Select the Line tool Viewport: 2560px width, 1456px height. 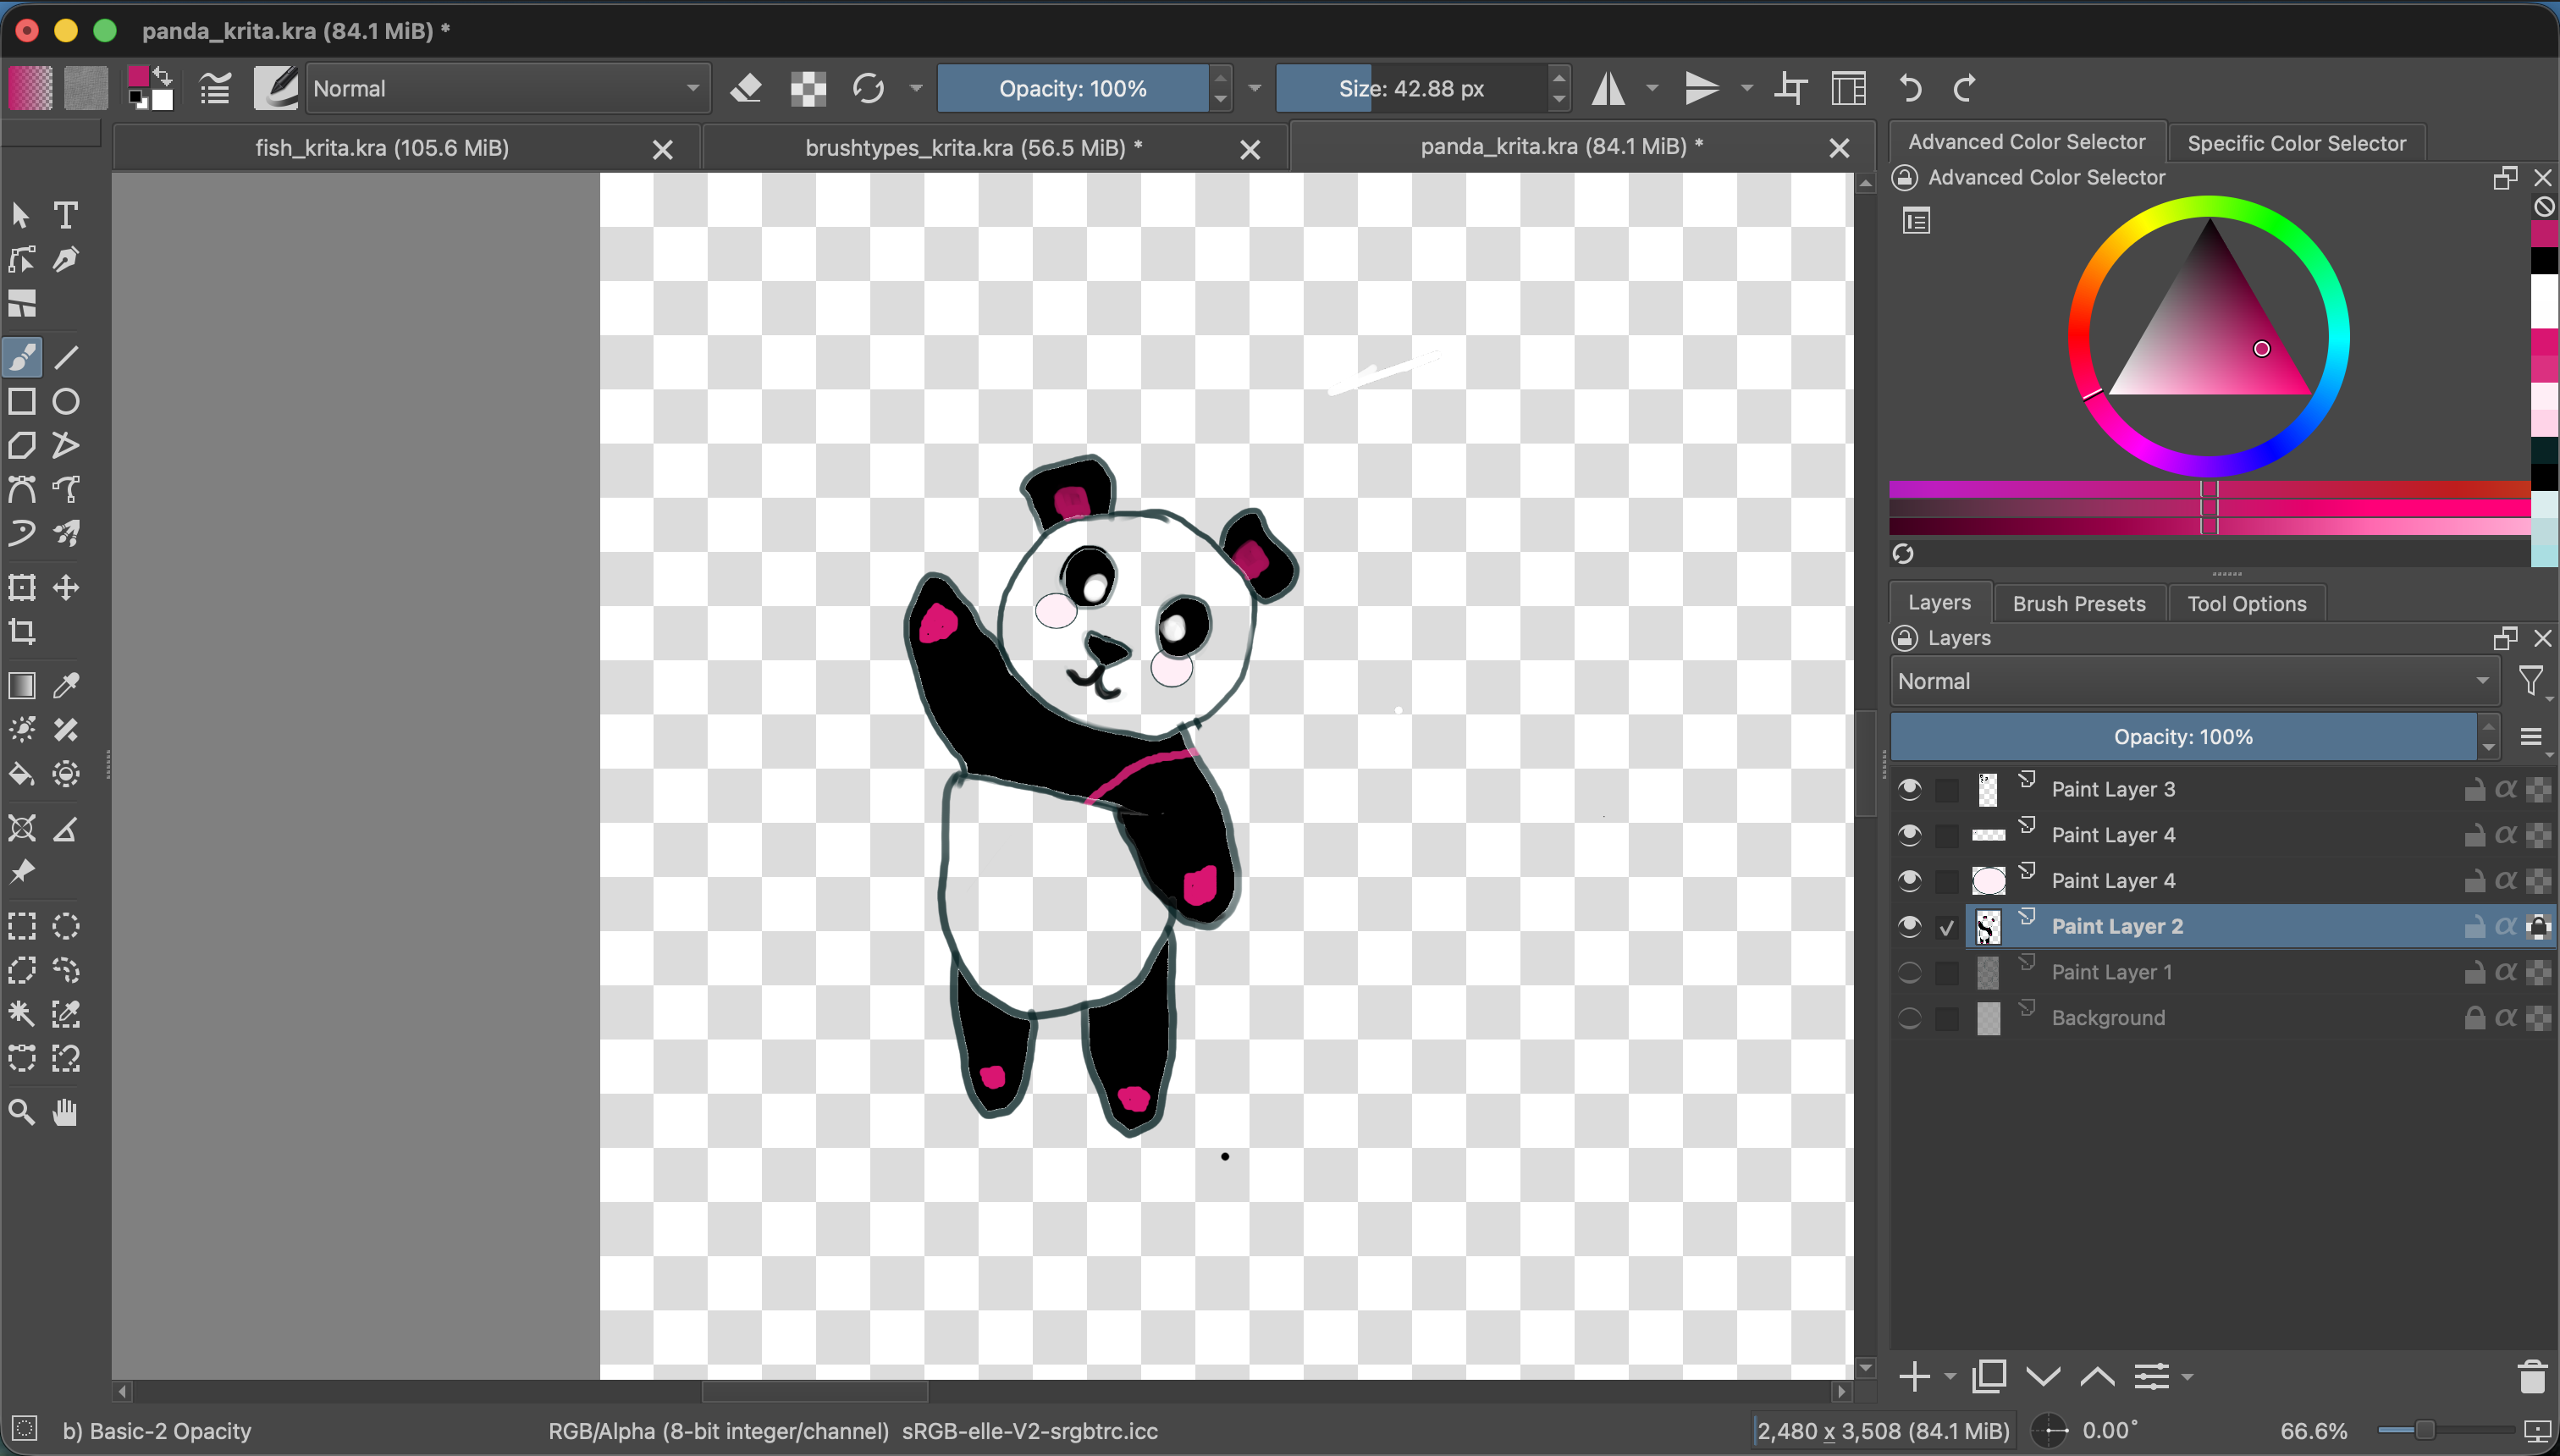click(x=66, y=357)
